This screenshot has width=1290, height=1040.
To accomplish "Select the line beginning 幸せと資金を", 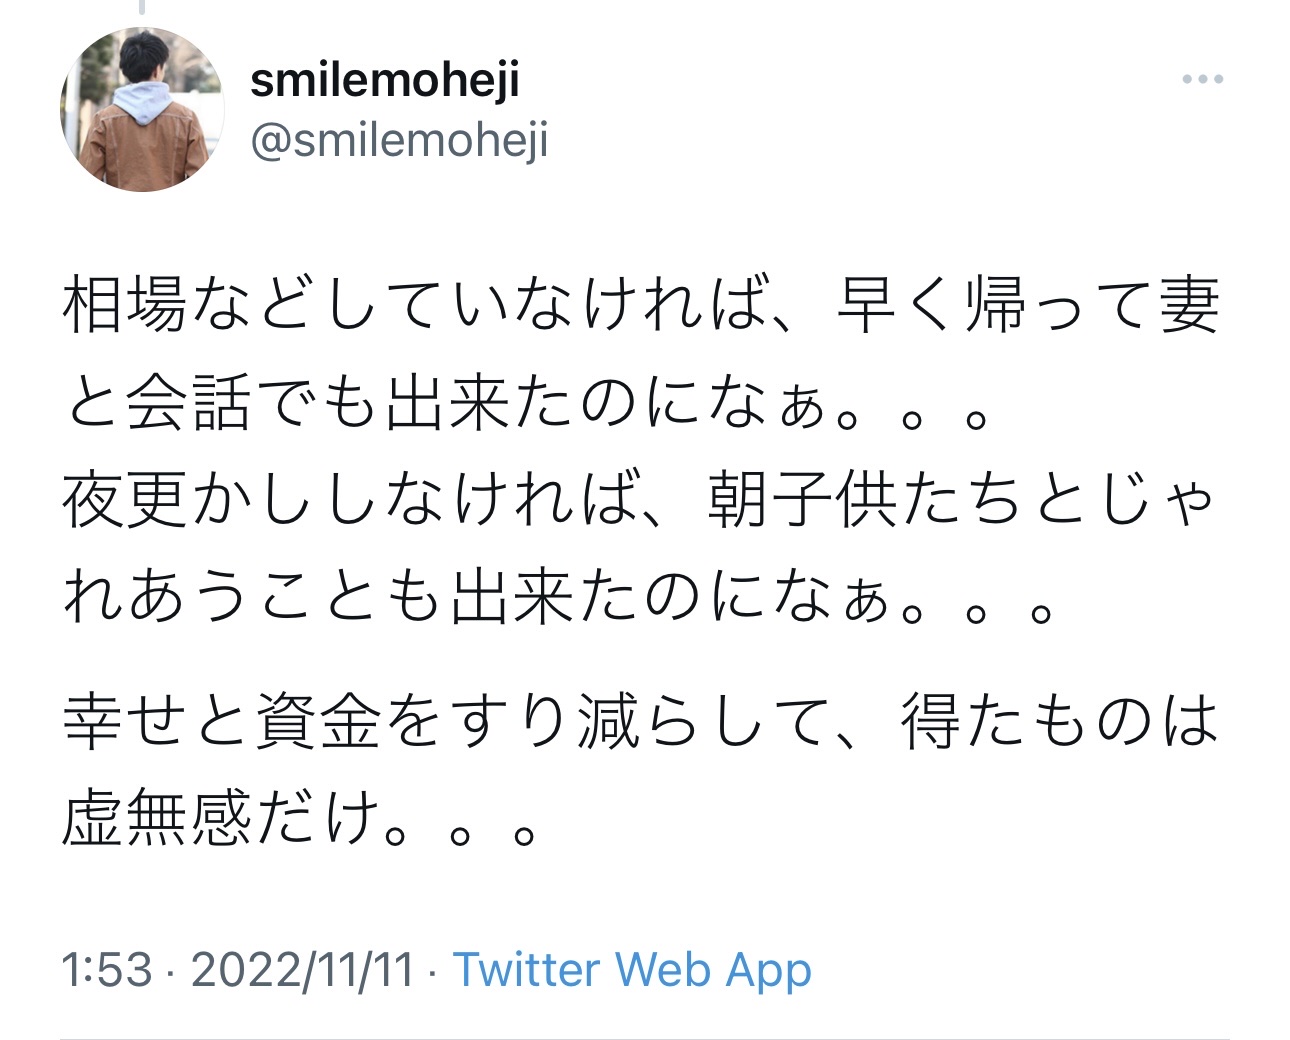I will click(x=641, y=722).
